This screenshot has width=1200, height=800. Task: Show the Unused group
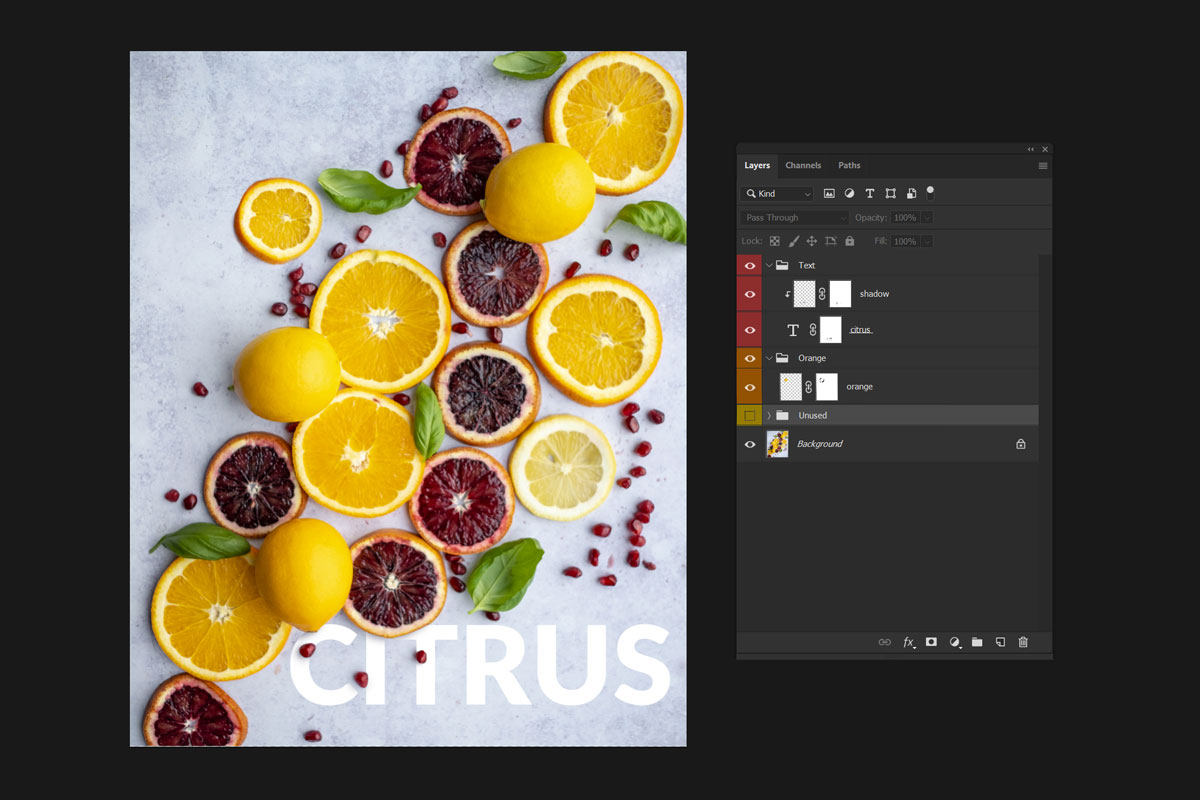pyautogui.click(x=749, y=415)
